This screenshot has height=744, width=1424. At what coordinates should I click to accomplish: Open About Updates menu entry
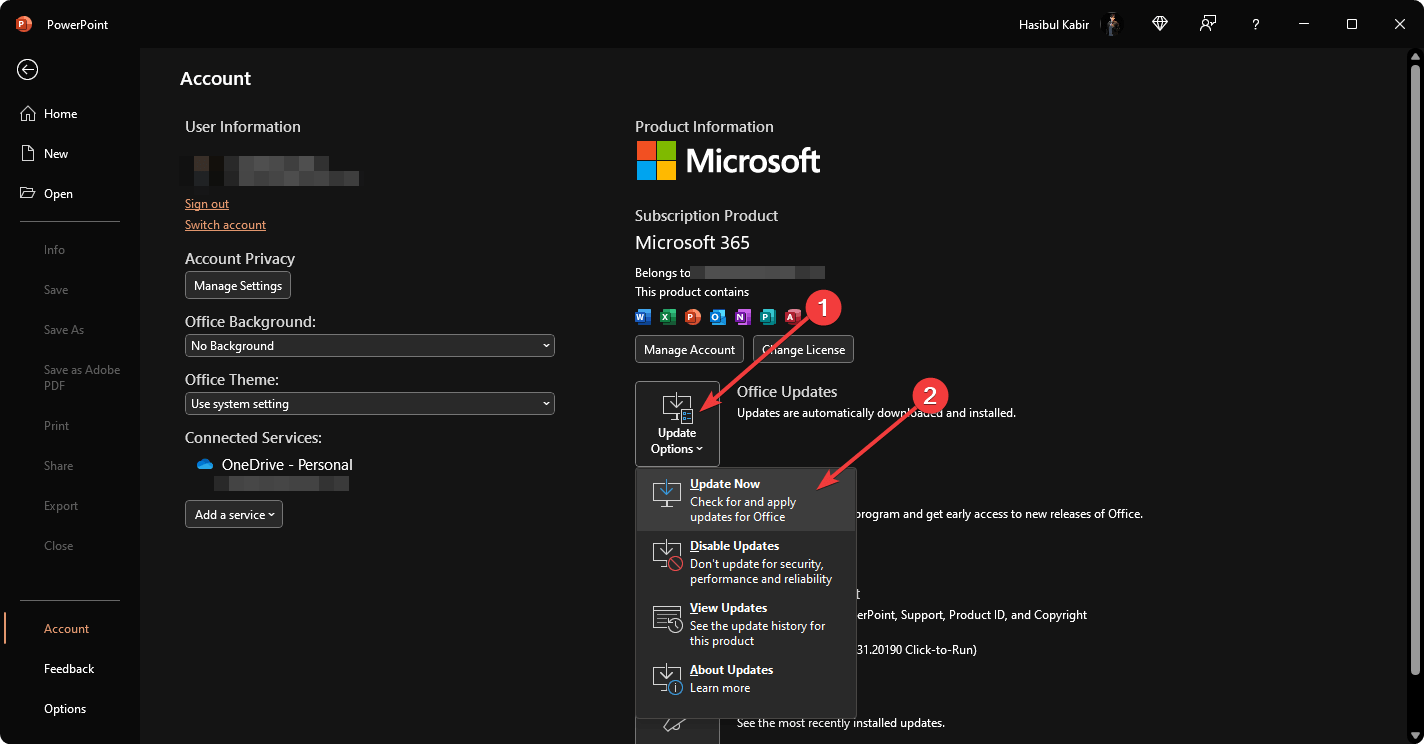coord(746,679)
